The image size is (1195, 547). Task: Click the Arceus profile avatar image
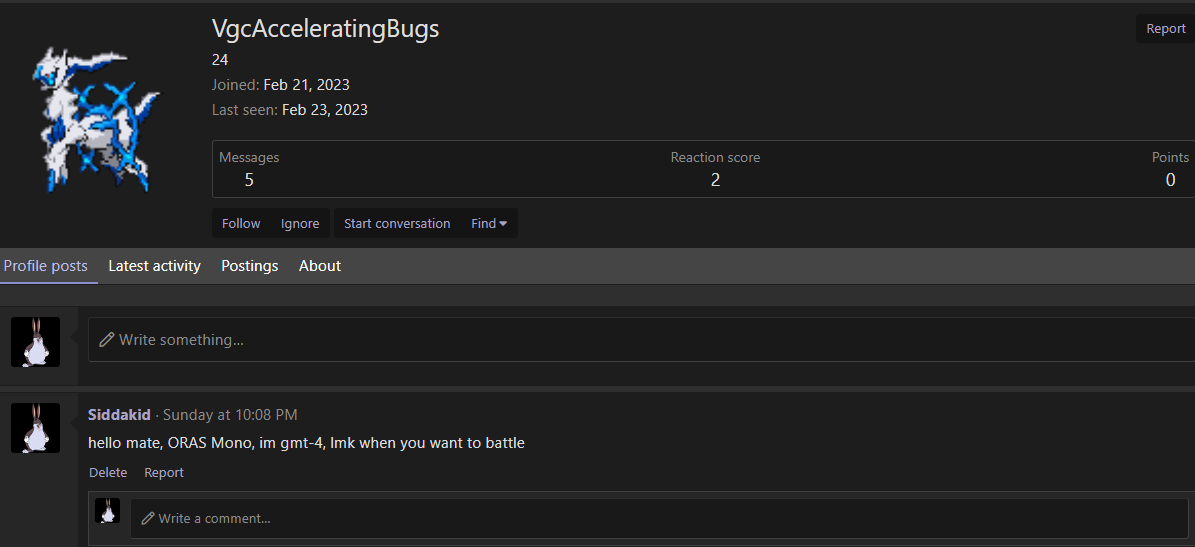(x=96, y=120)
